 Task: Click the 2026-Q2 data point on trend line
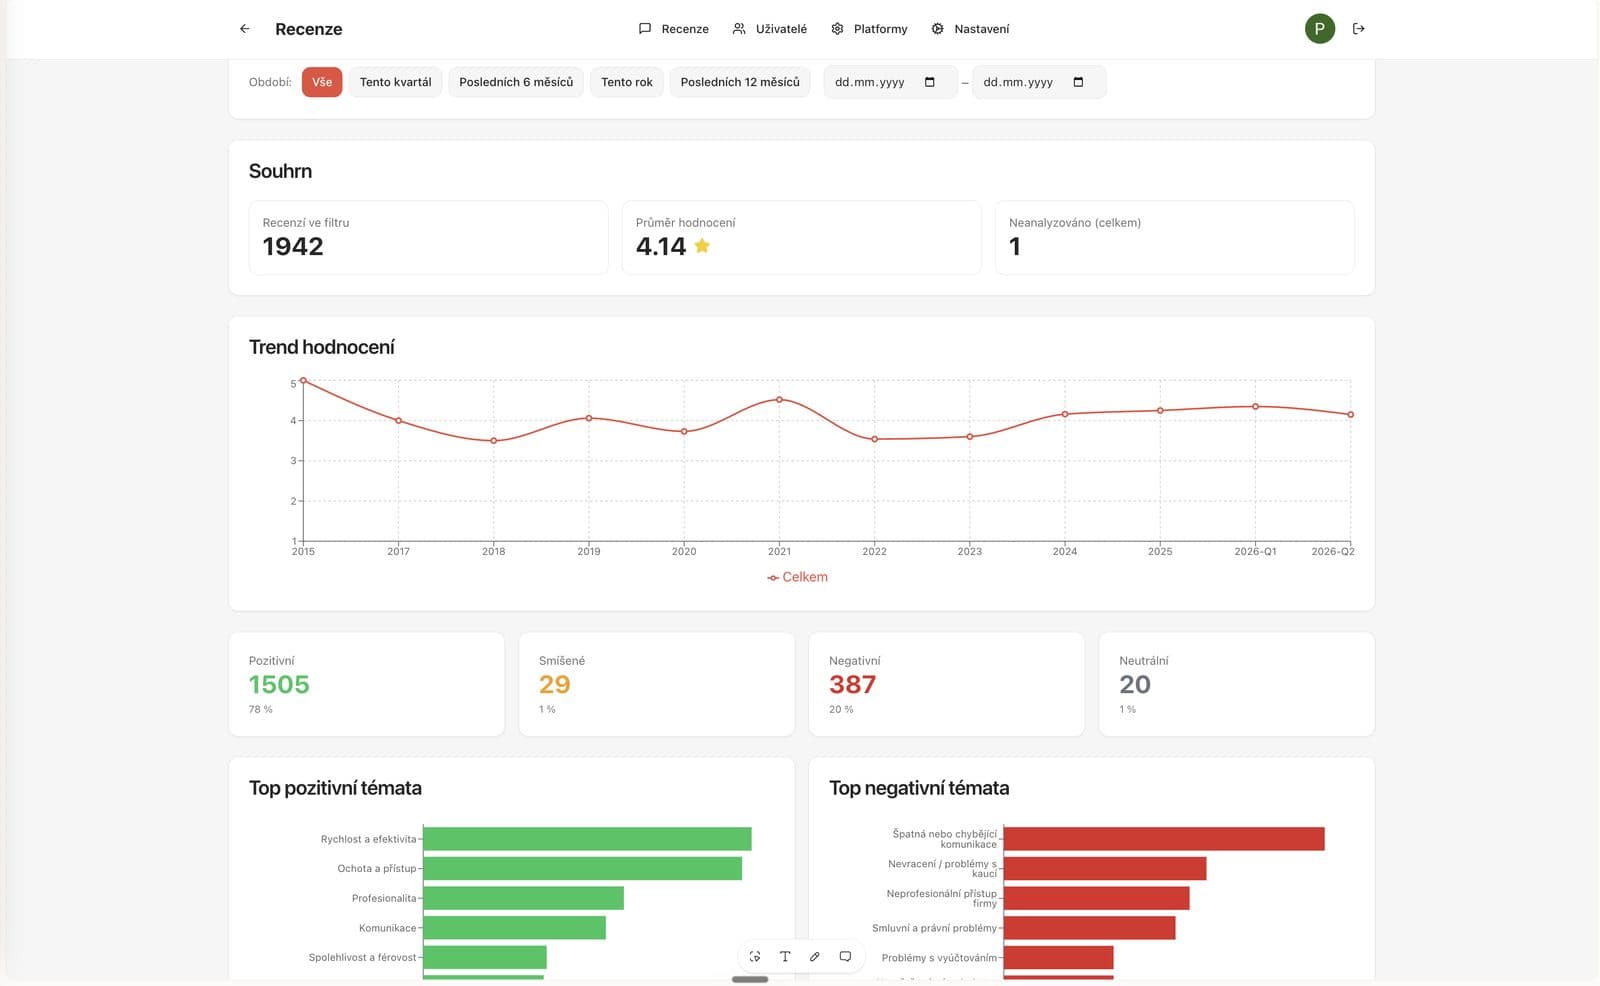1351,414
